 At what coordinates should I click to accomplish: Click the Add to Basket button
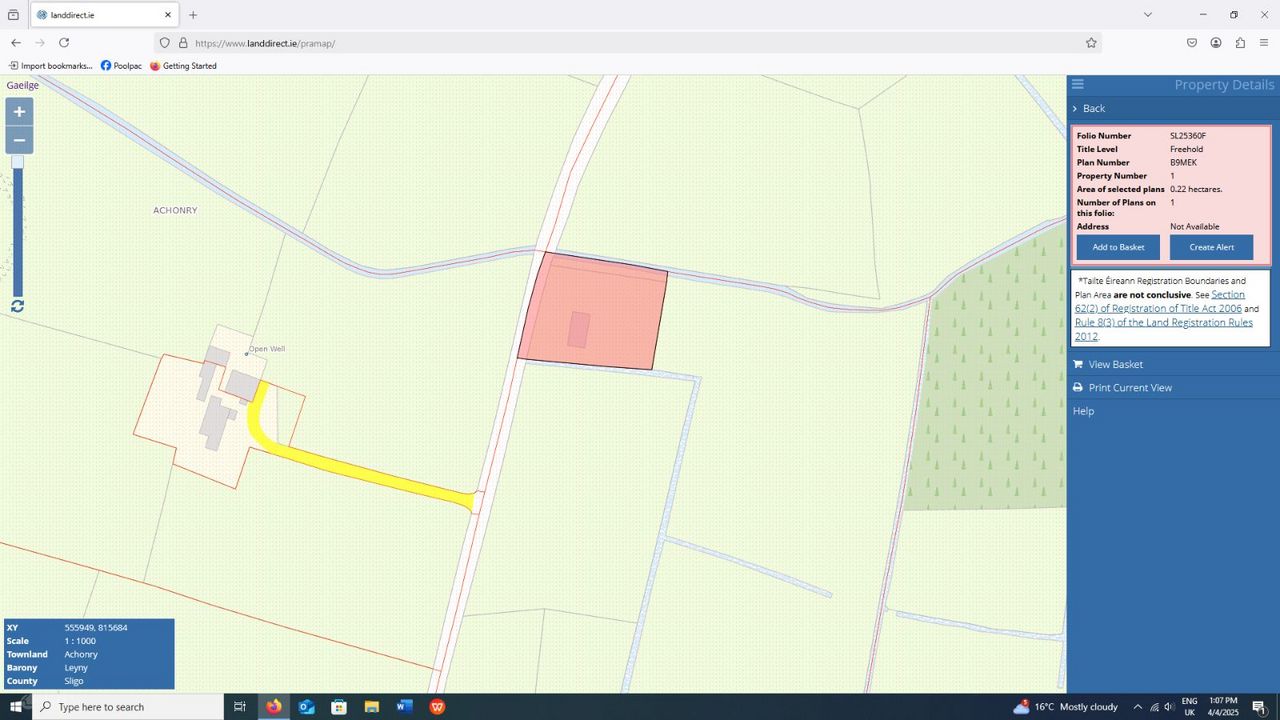(1118, 247)
